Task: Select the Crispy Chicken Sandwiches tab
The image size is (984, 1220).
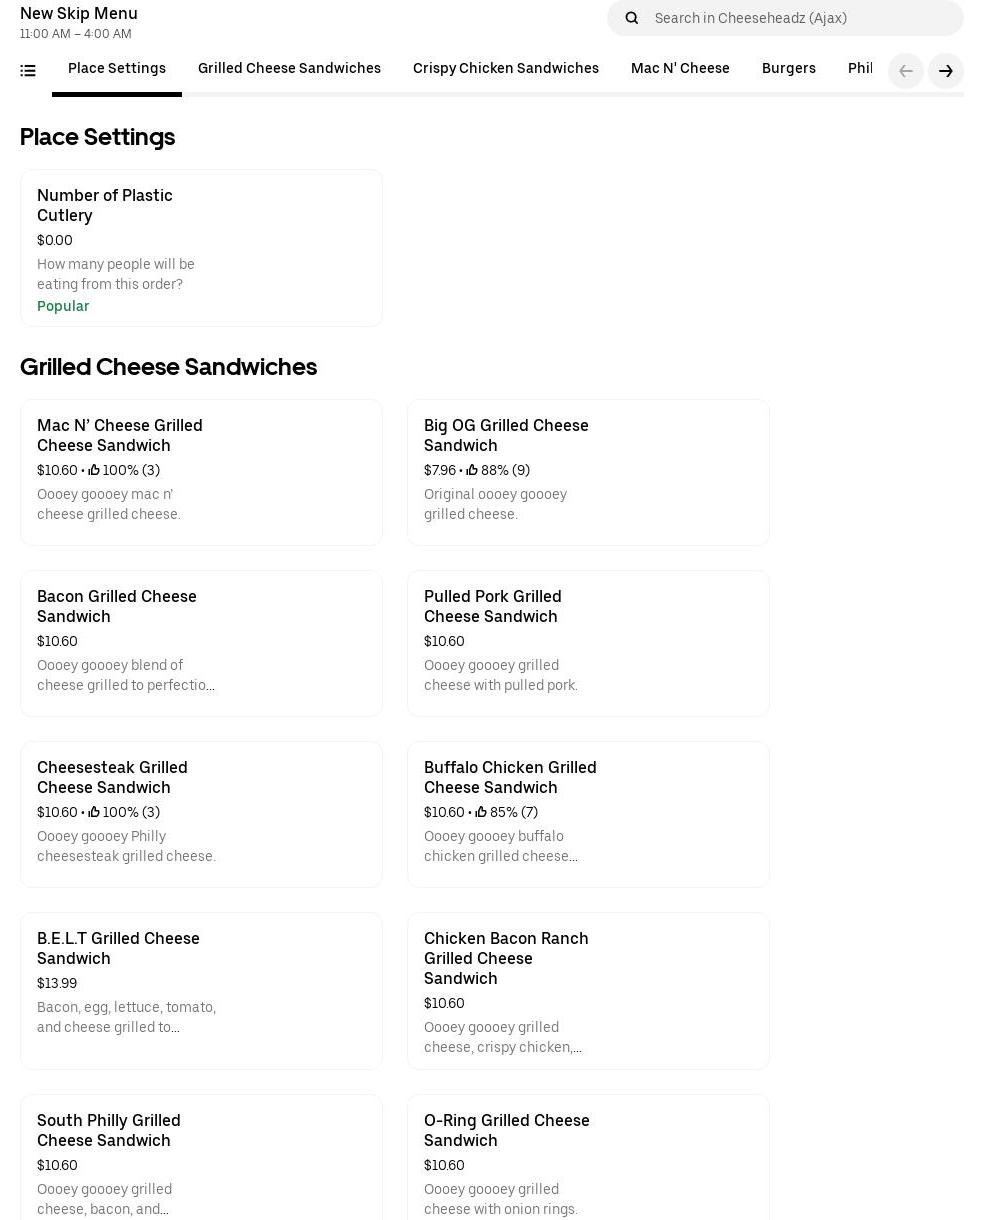Action: [x=506, y=68]
